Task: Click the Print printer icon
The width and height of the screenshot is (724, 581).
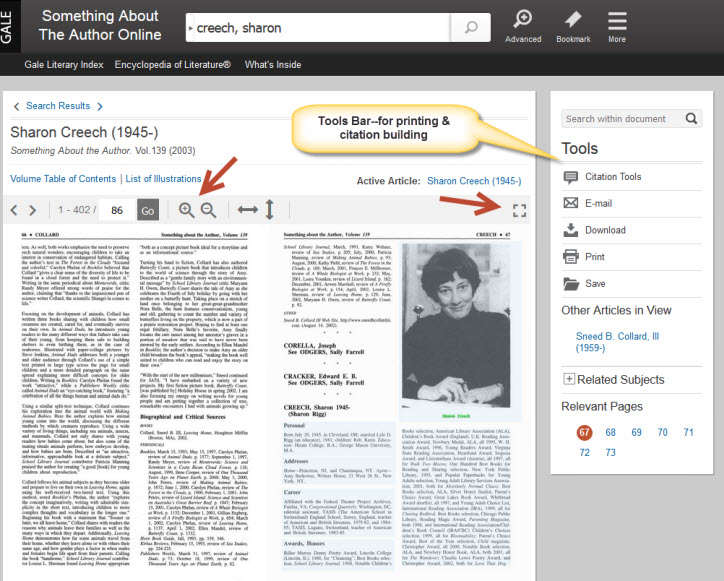Action: point(571,256)
